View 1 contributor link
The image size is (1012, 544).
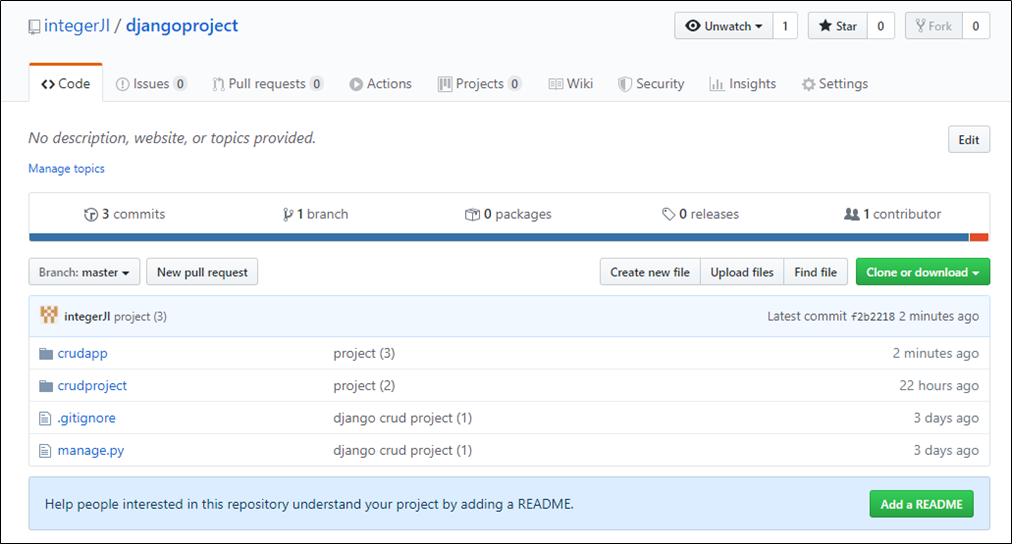pyautogui.click(x=893, y=214)
